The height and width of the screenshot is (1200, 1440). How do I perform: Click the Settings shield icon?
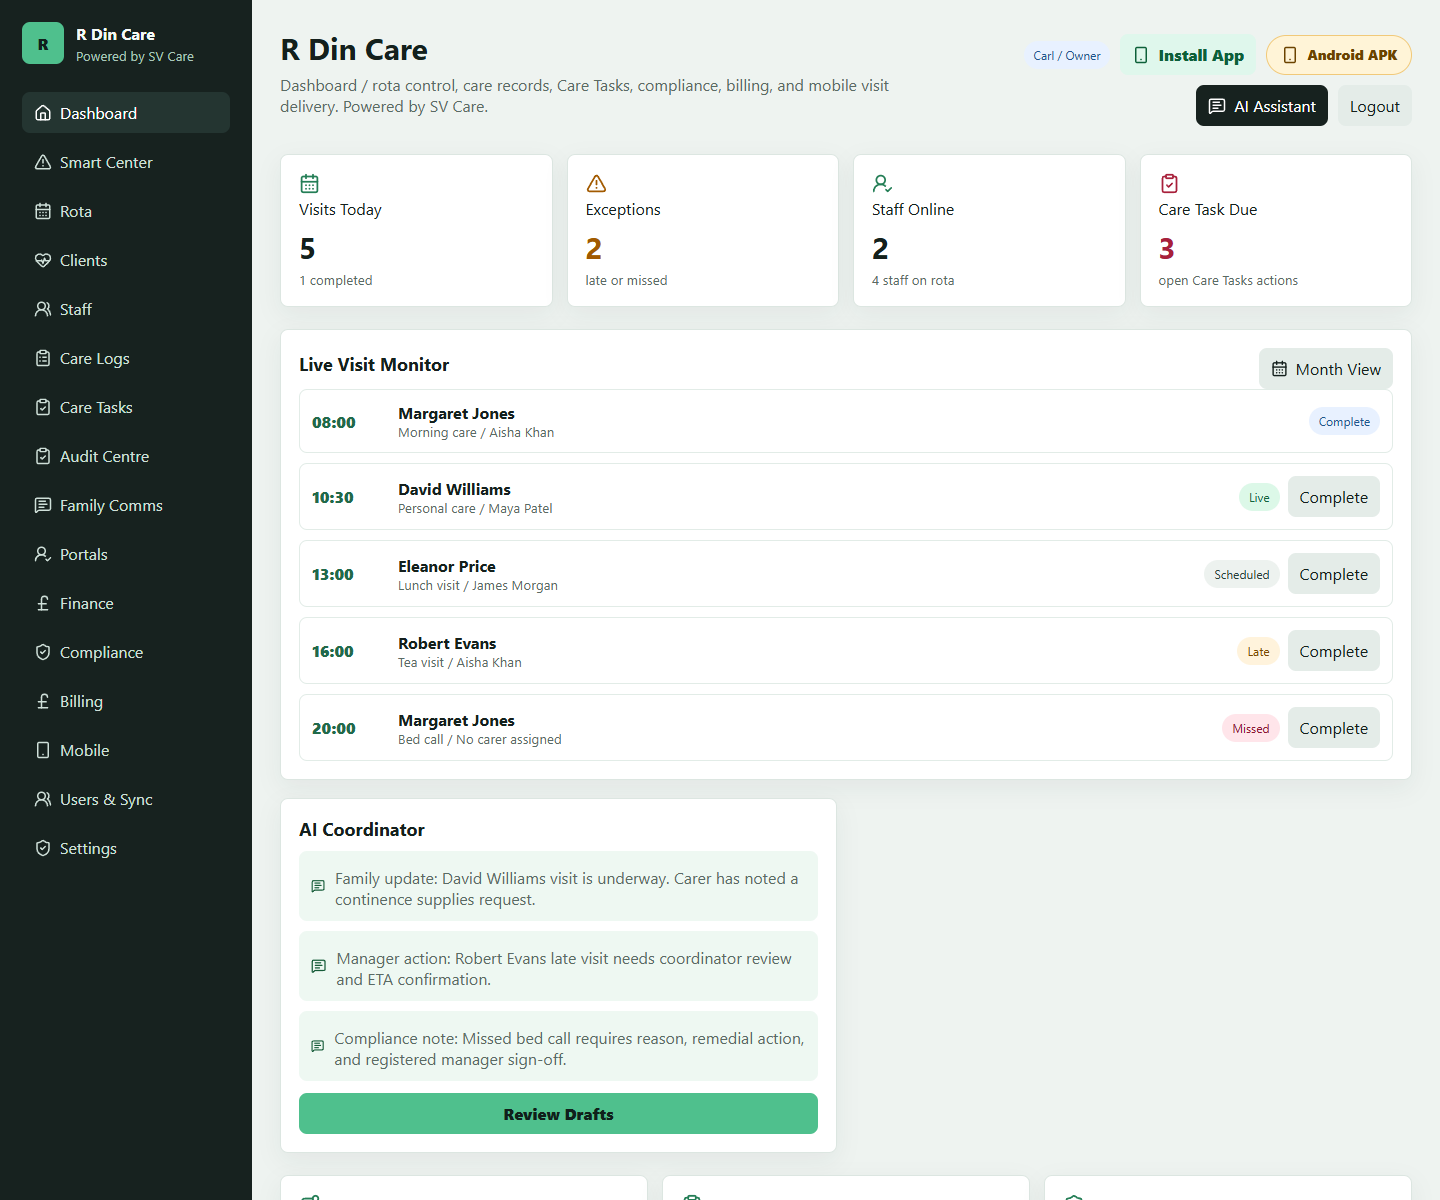tap(43, 848)
